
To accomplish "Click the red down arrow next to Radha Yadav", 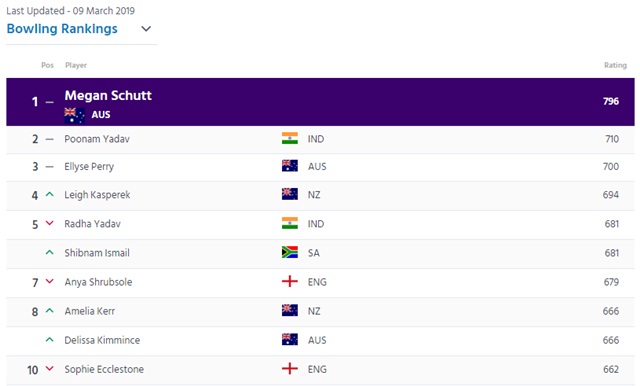I will click(x=49, y=223).
